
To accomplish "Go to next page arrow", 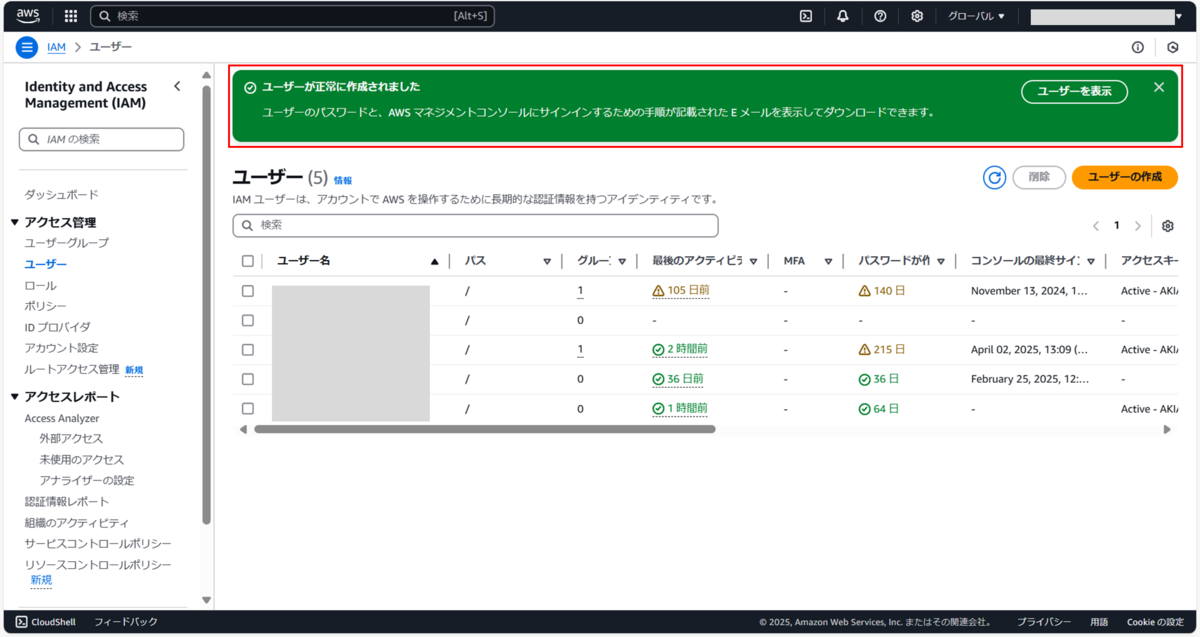I will point(1138,226).
